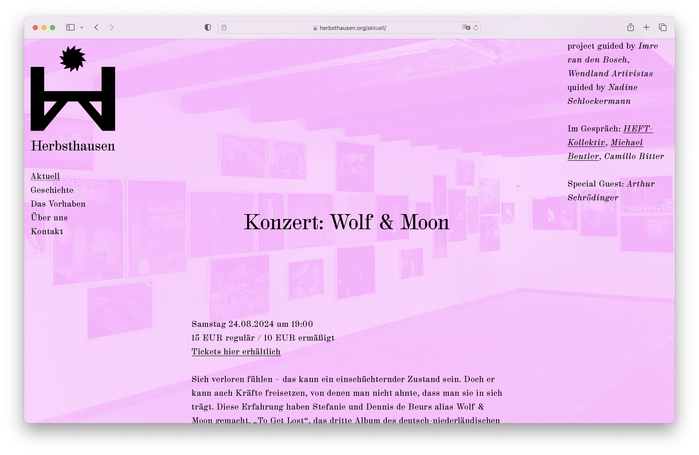Viewport: 699px width, 455px height.
Task: Click the Imre van den Bosch text
Action: pos(613,53)
